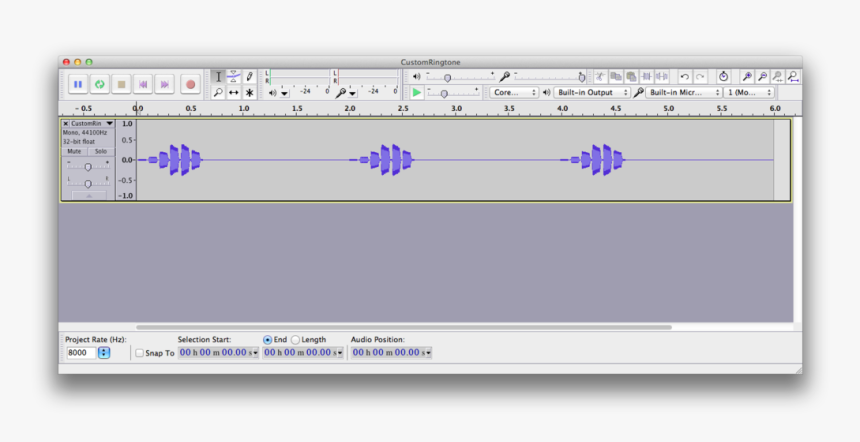Click the Project Rate stepper arrows
This screenshot has height=442, width=860.
coord(104,353)
